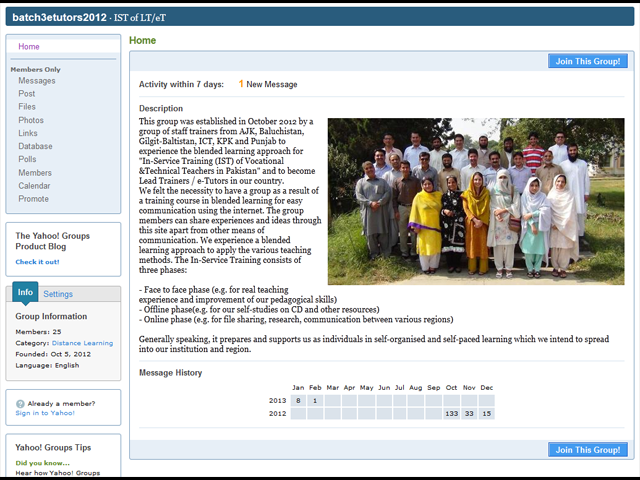Open Links in the sidebar

tap(28, 133)
